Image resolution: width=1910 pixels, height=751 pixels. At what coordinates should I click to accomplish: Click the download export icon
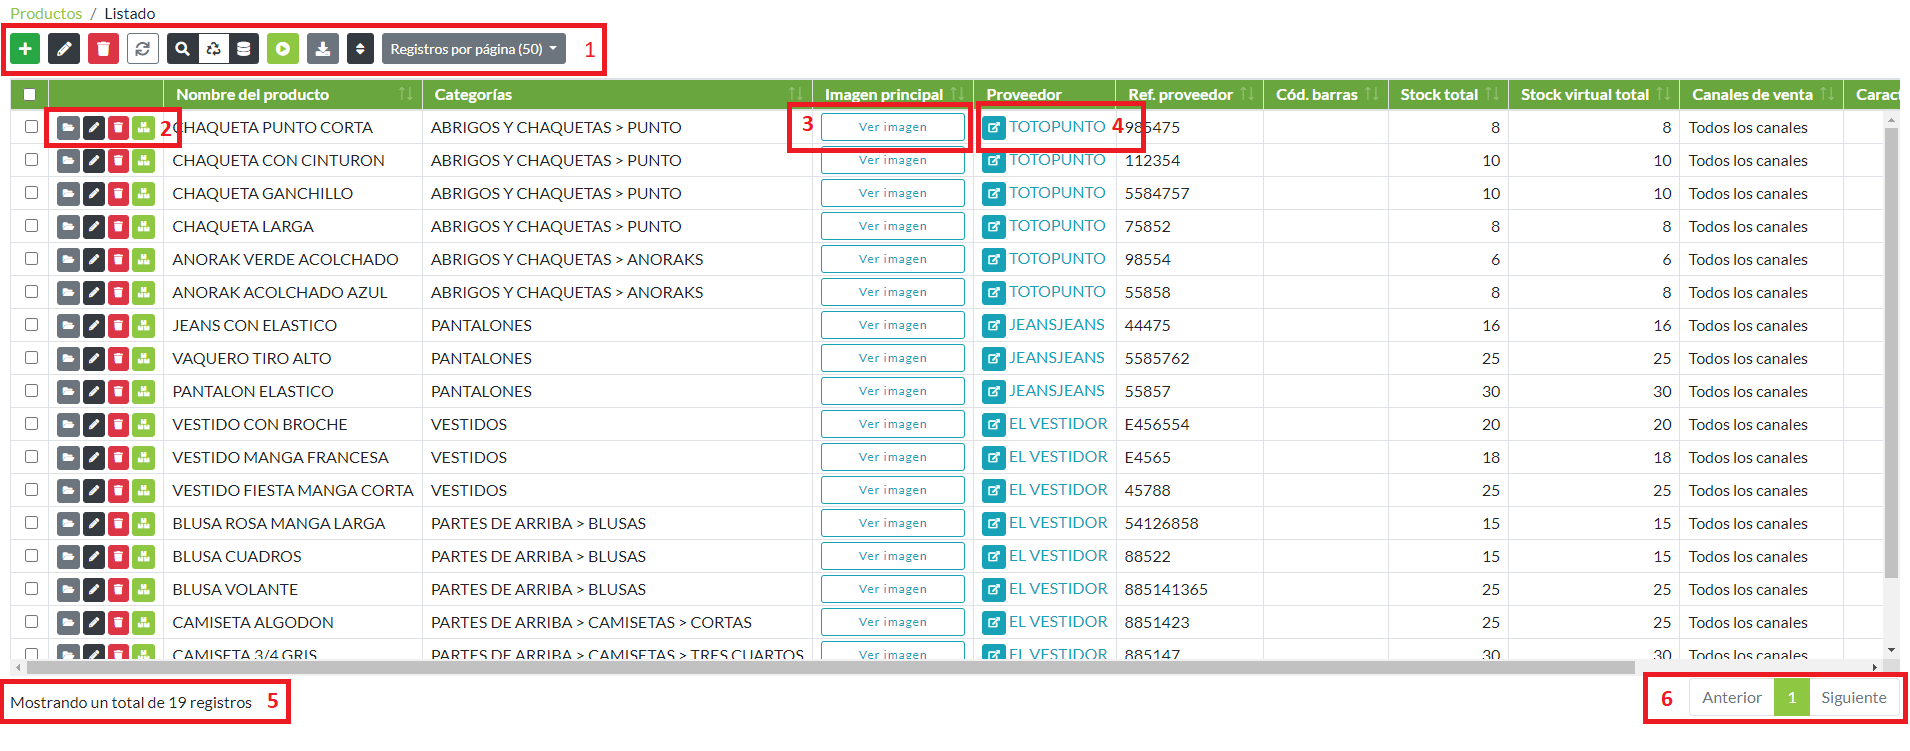(x=322, y=49)
